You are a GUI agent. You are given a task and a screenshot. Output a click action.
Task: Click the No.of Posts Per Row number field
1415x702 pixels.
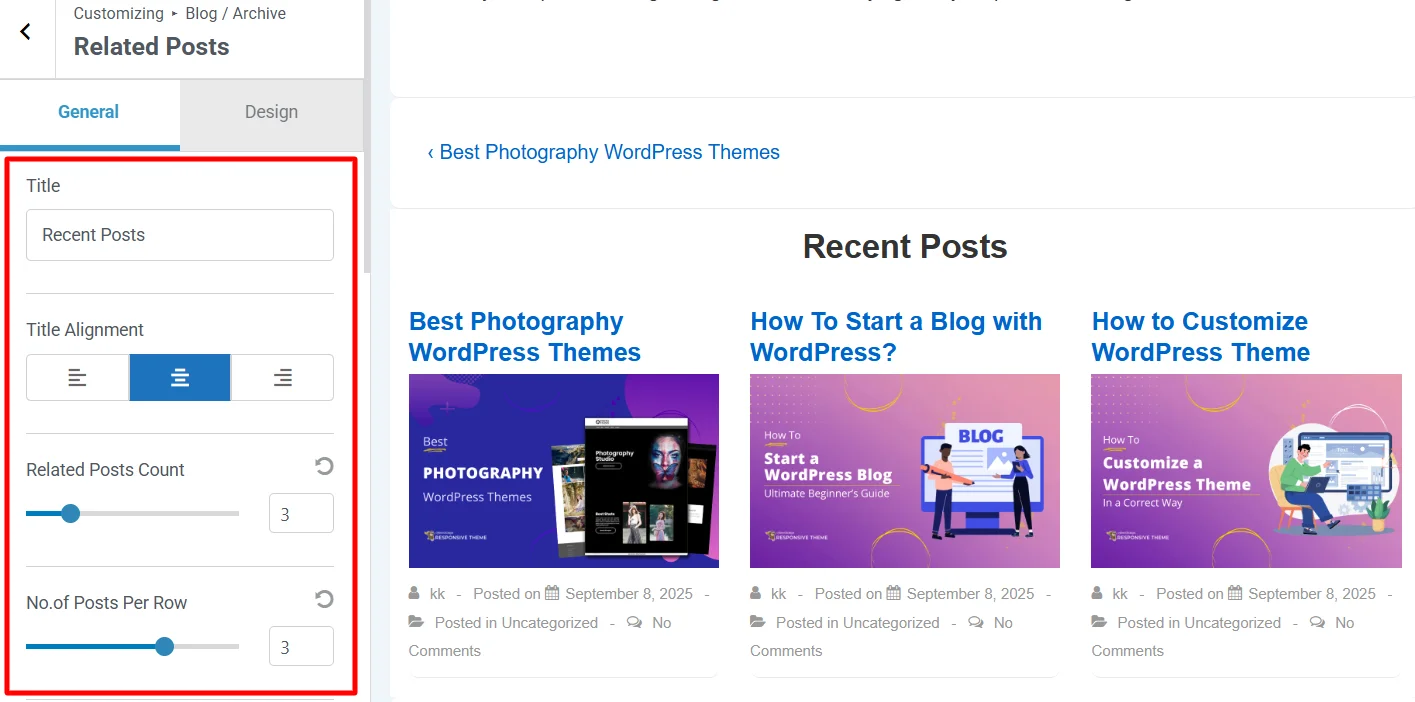point(301,647)
